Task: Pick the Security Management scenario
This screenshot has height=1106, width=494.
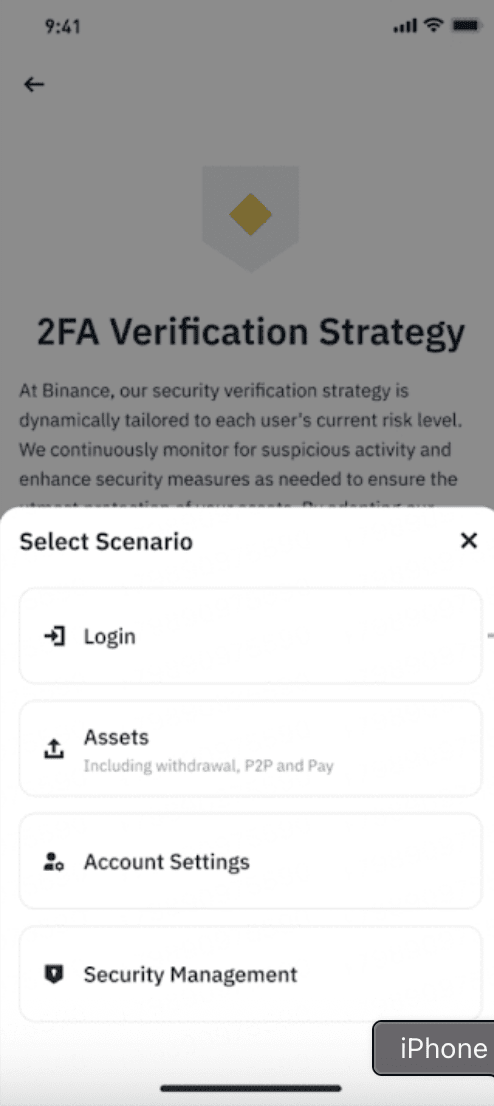Action: point(251,975)
